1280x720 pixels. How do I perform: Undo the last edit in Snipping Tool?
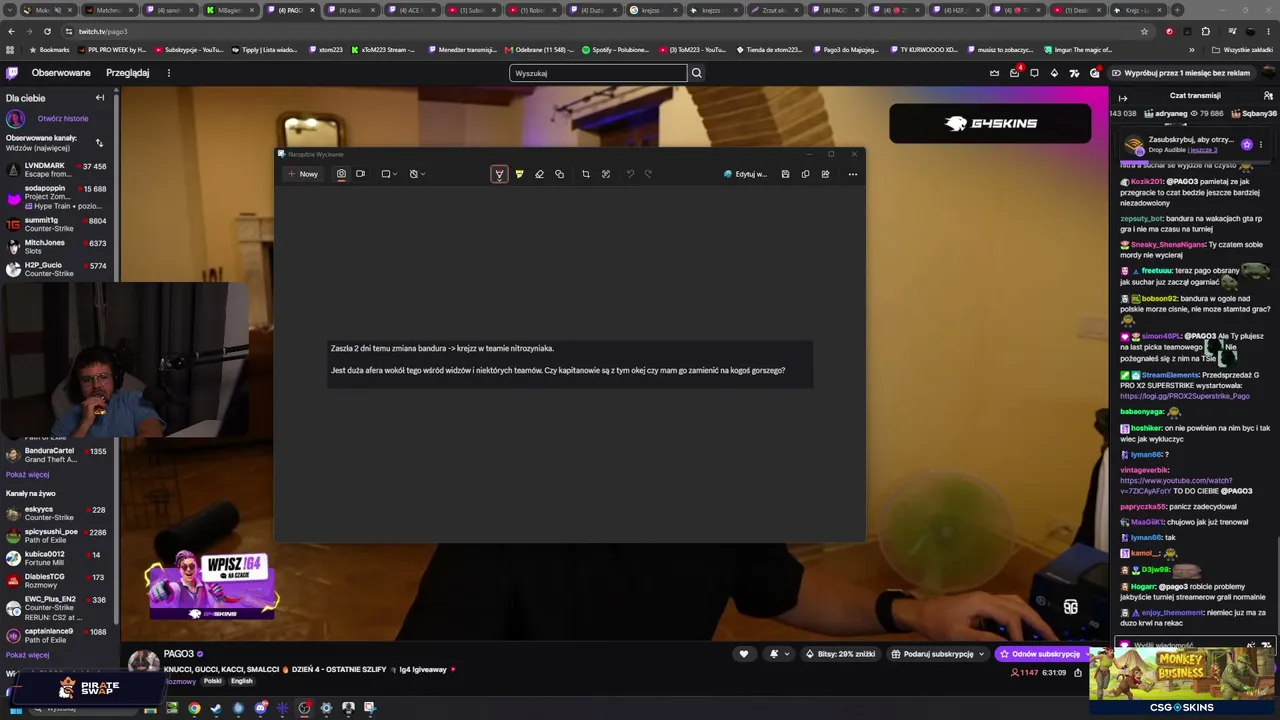[630, 174]
